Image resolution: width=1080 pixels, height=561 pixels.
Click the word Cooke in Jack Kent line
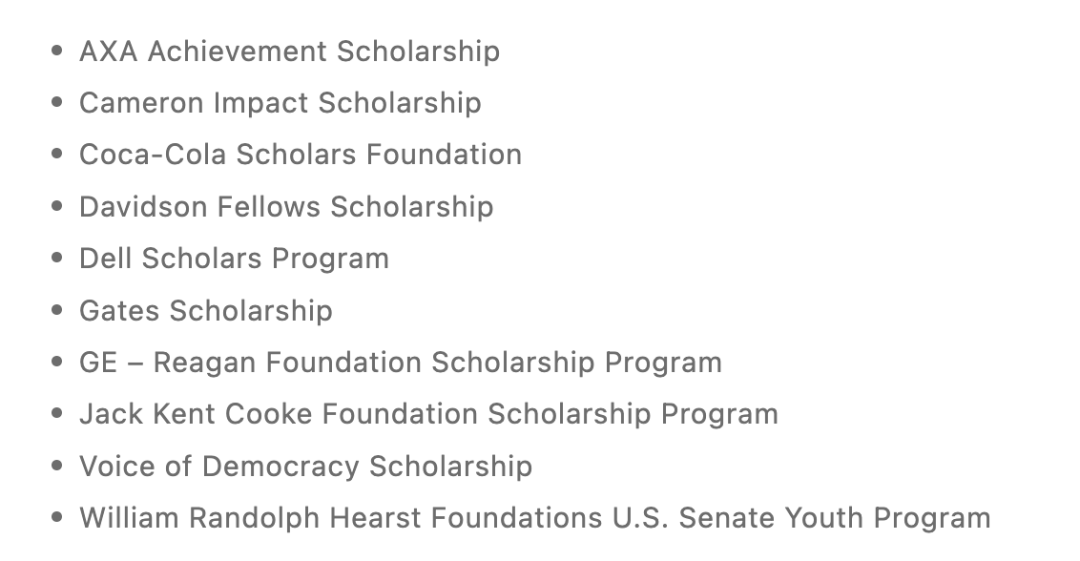(269, 414)
